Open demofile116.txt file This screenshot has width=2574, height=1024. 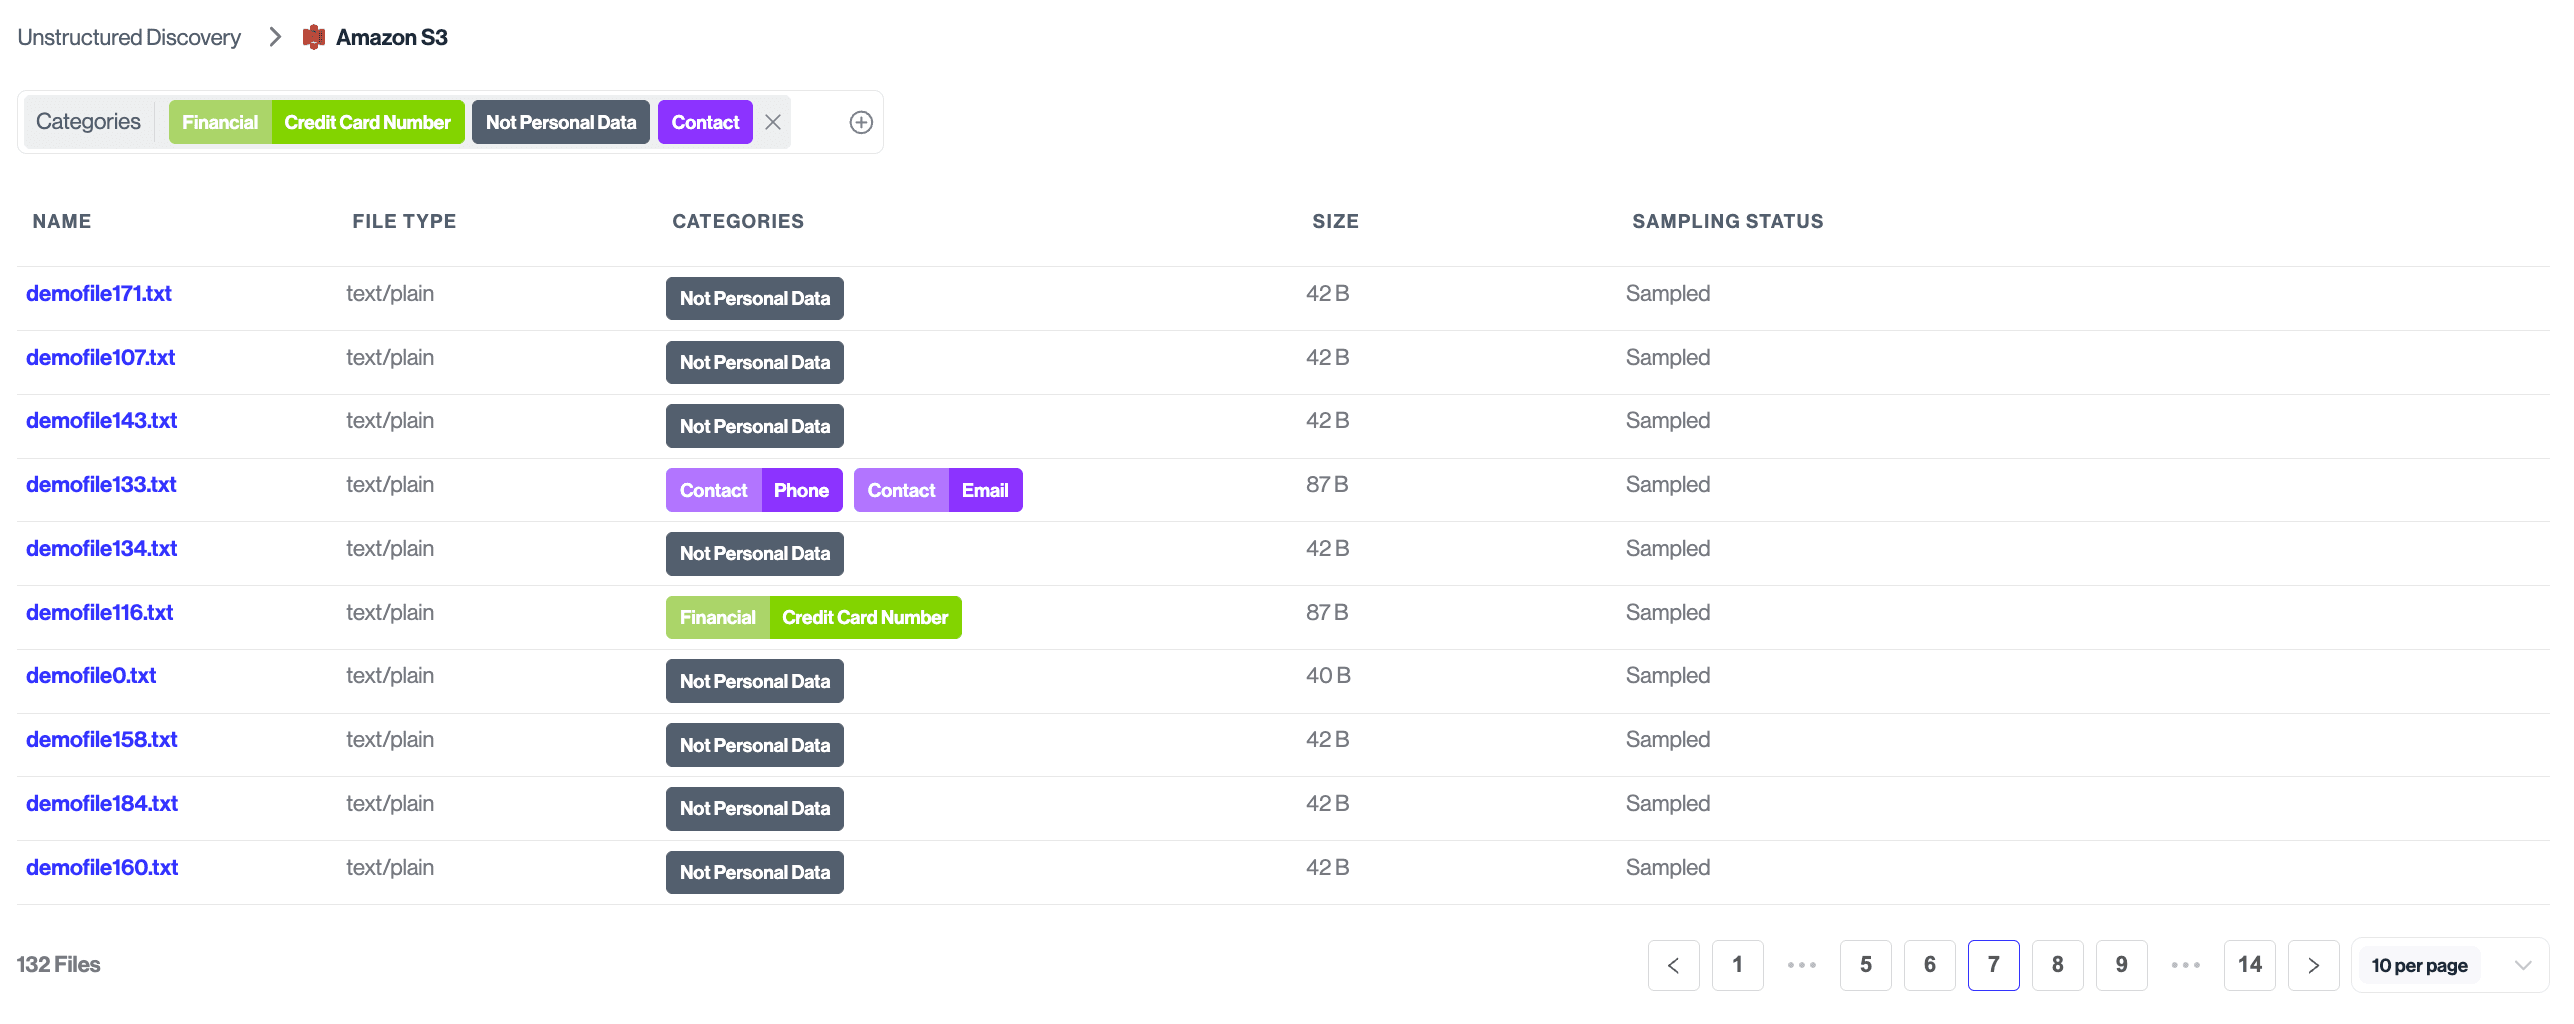(x=99, y=613)
